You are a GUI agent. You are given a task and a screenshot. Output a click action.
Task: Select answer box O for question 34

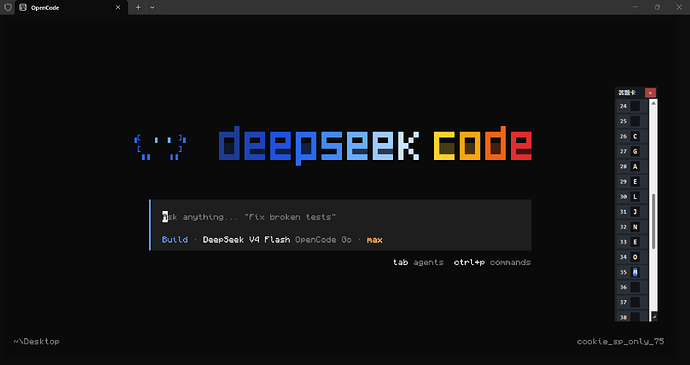635,257
